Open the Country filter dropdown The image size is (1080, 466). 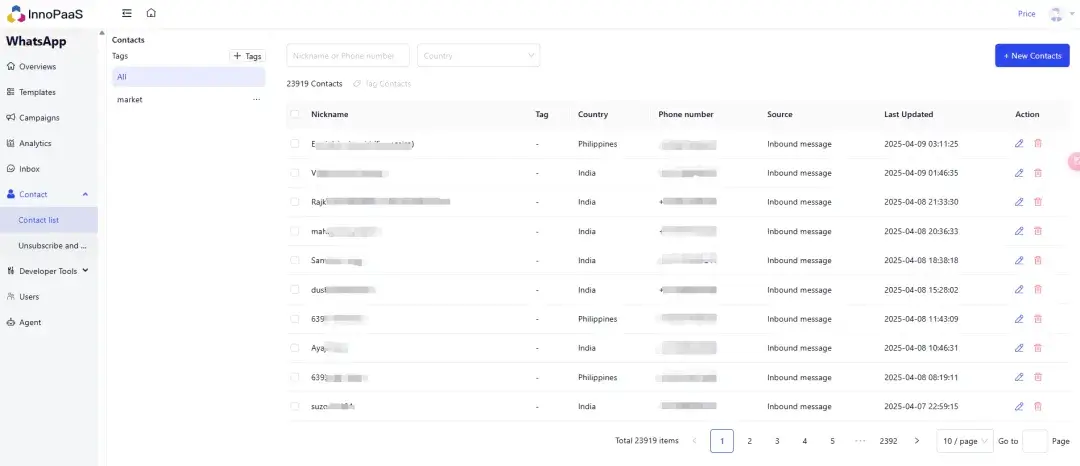coord(478,56)
